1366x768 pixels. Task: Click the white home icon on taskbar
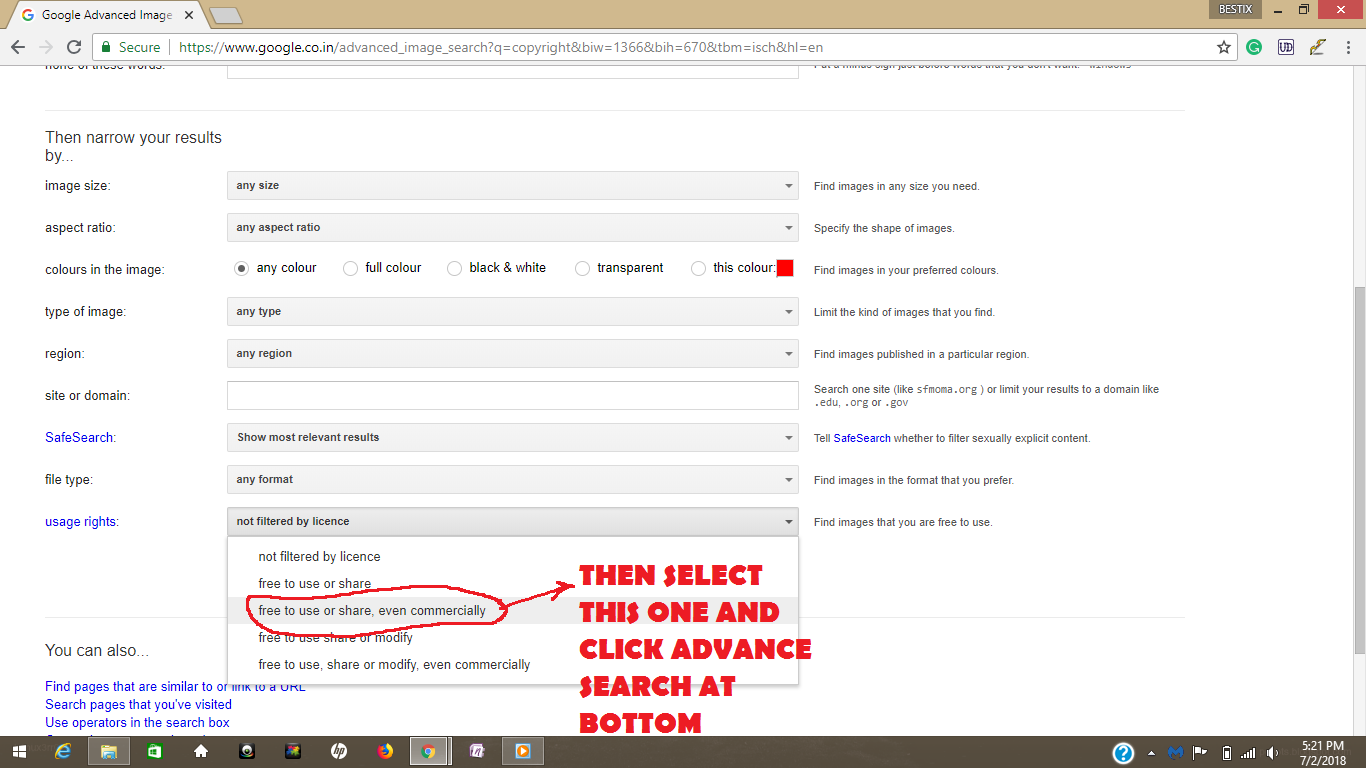[x=201, y=752]
